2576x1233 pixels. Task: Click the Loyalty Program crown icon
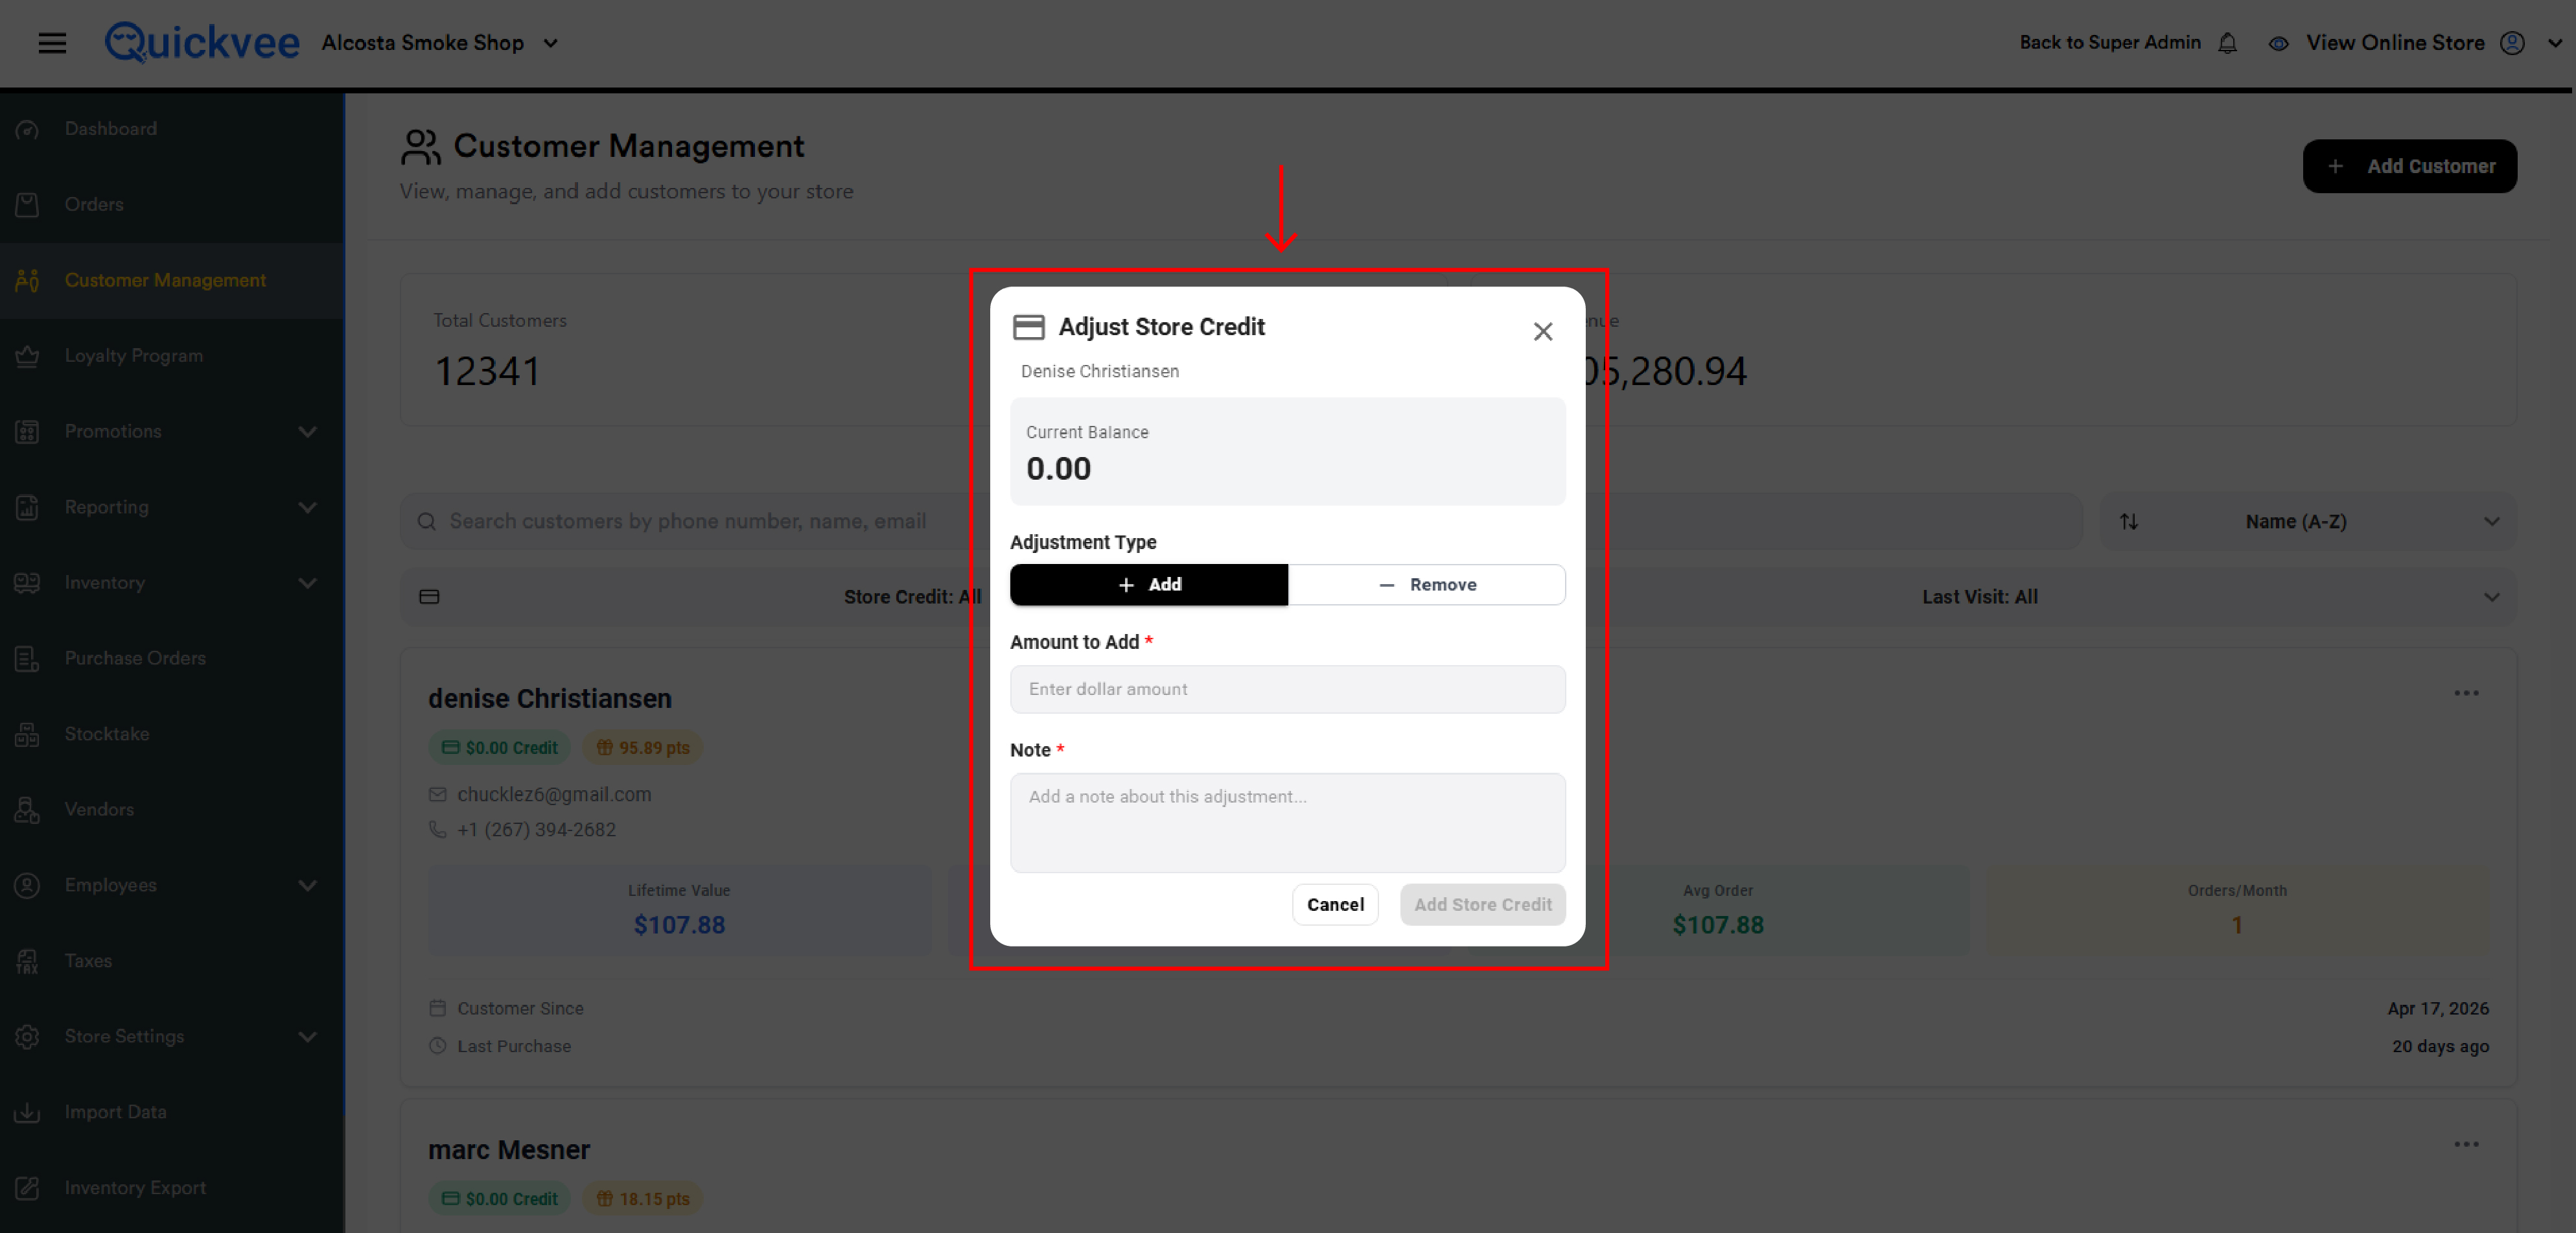click(x=27, y=356)
